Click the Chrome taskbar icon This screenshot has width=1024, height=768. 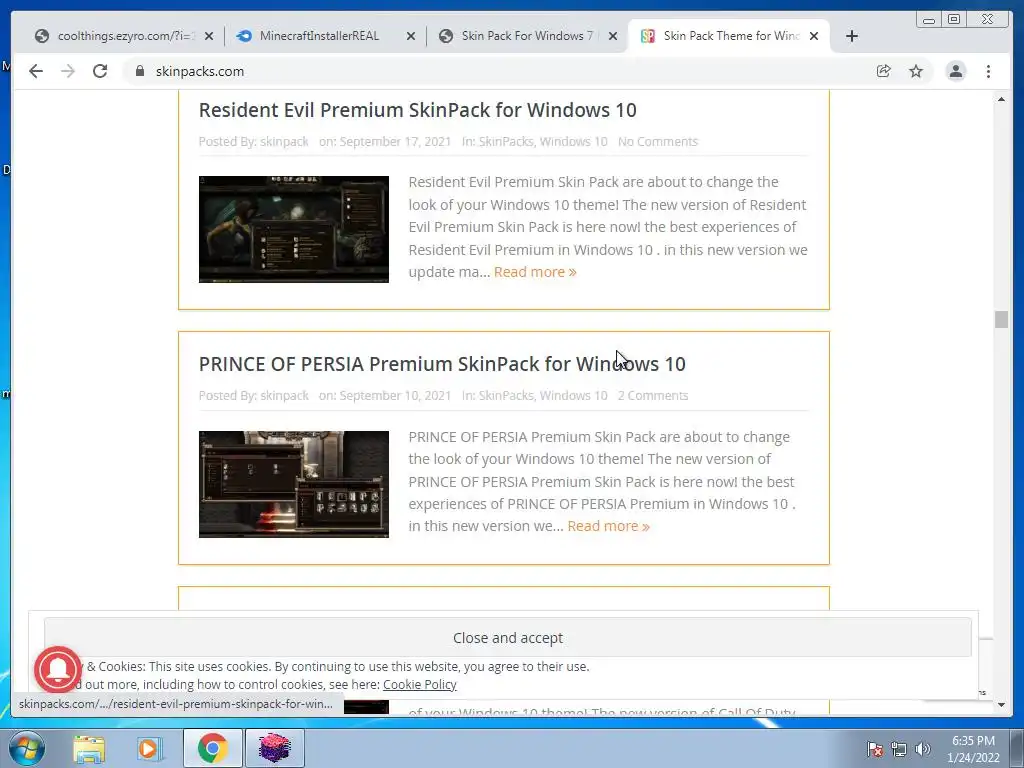[x=213, y=748]
